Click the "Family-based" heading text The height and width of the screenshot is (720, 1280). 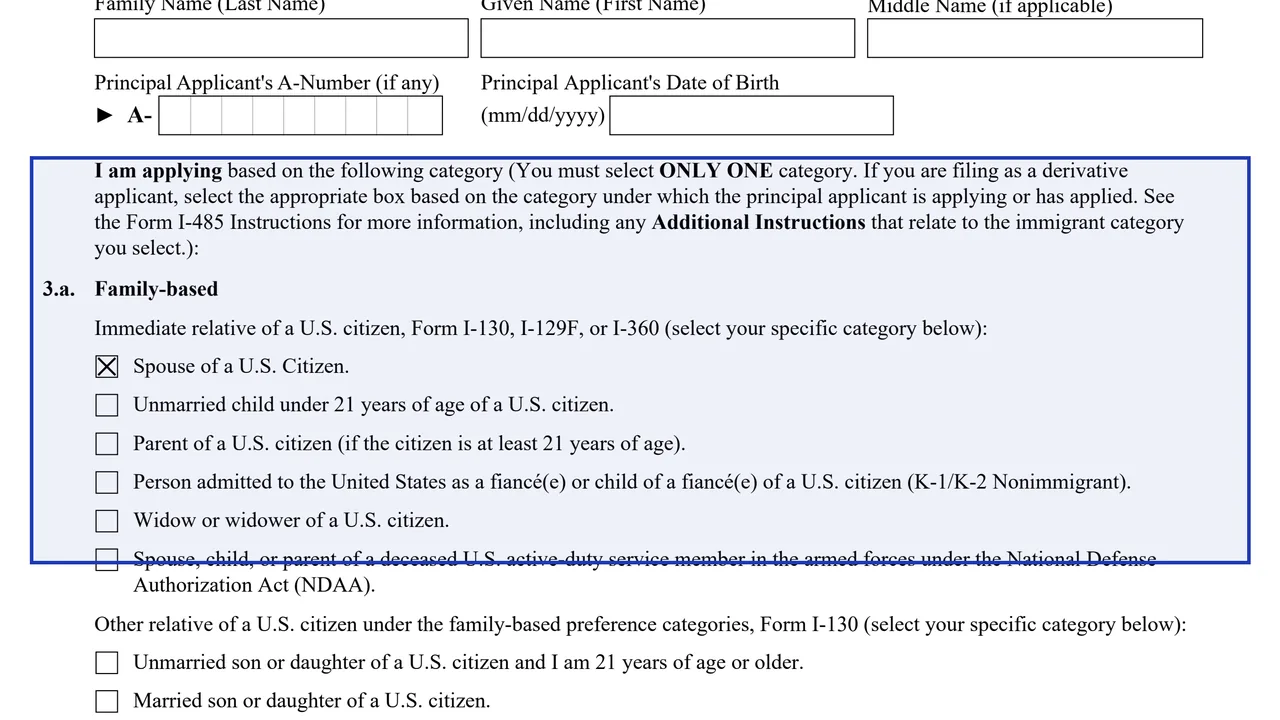pyautogui.click(x=156, y=289)
